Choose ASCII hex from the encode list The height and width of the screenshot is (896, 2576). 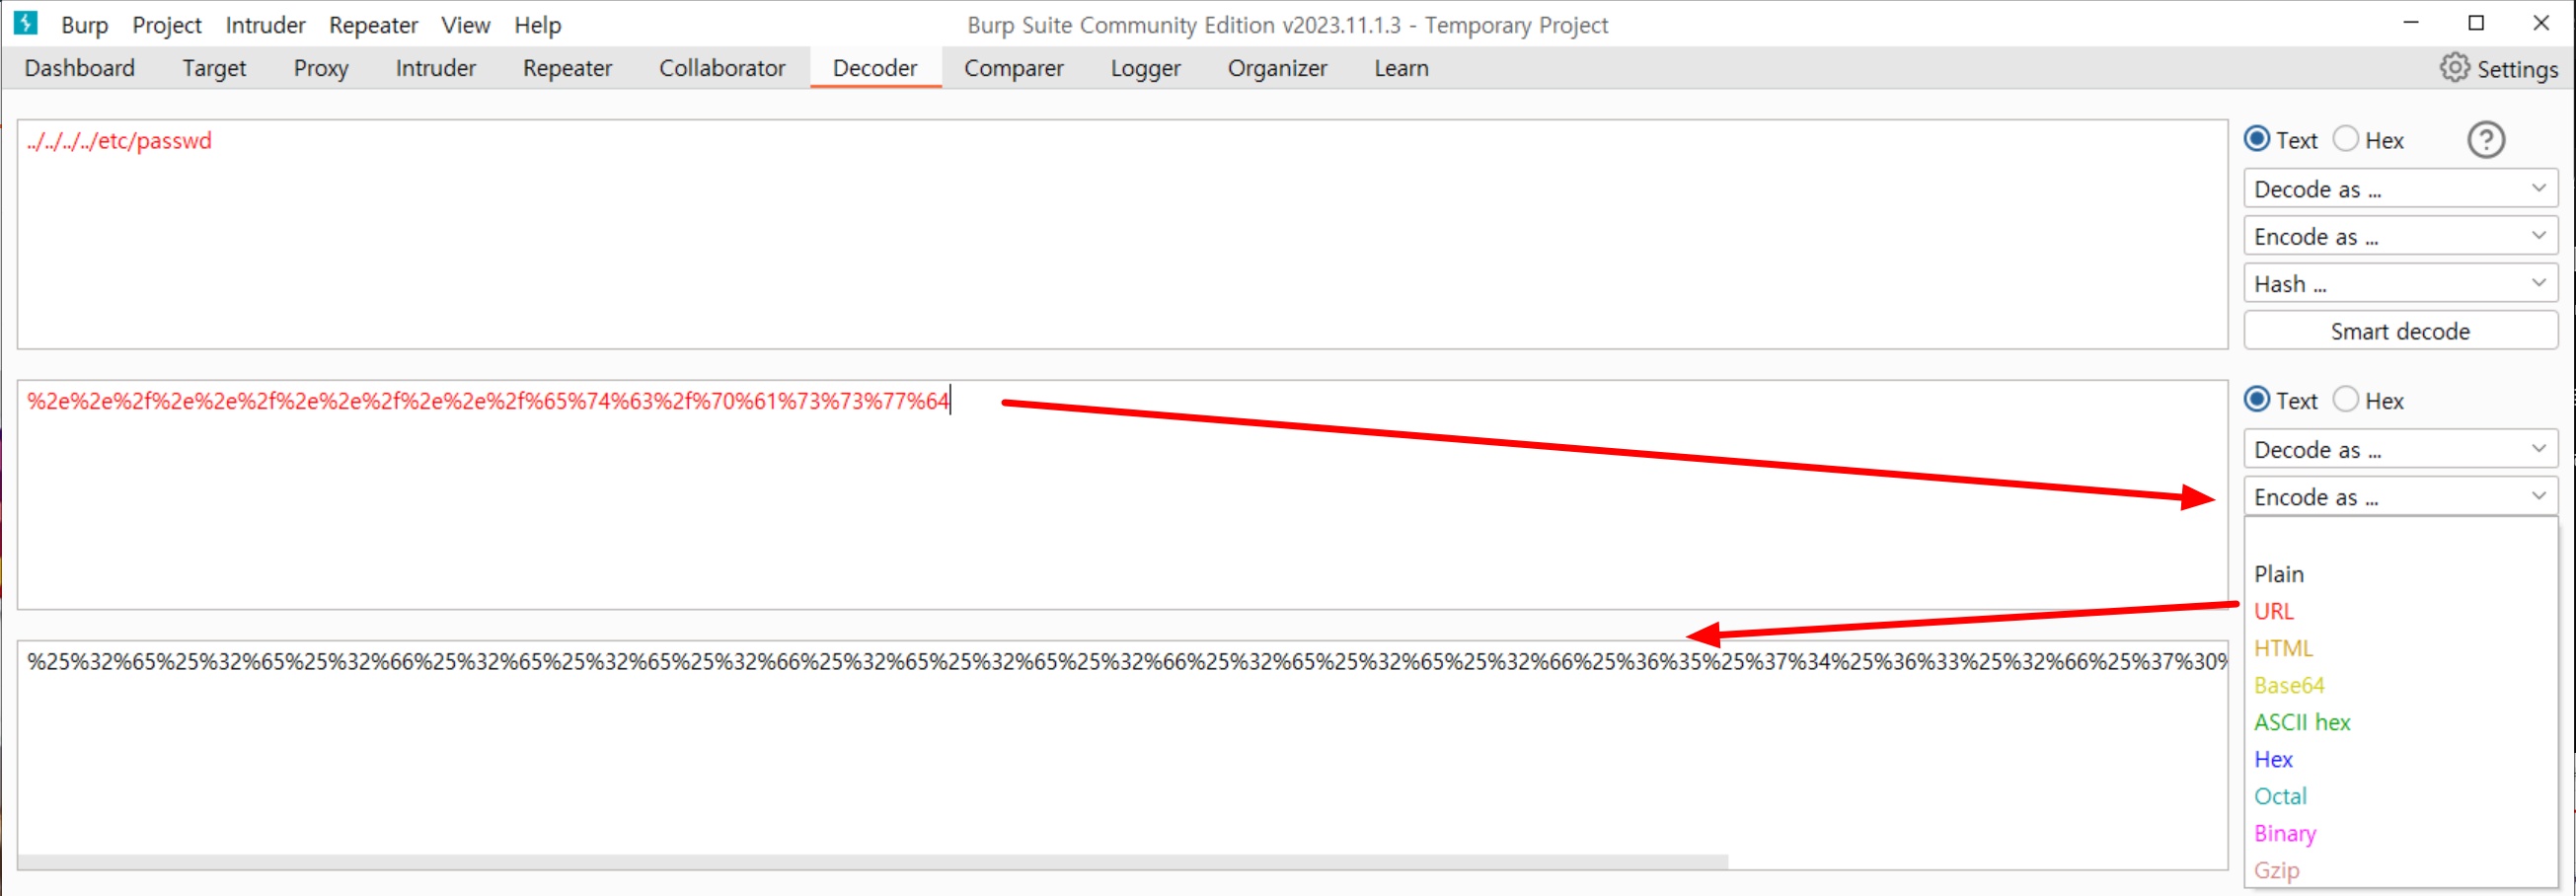click(x=2400, y=722)
